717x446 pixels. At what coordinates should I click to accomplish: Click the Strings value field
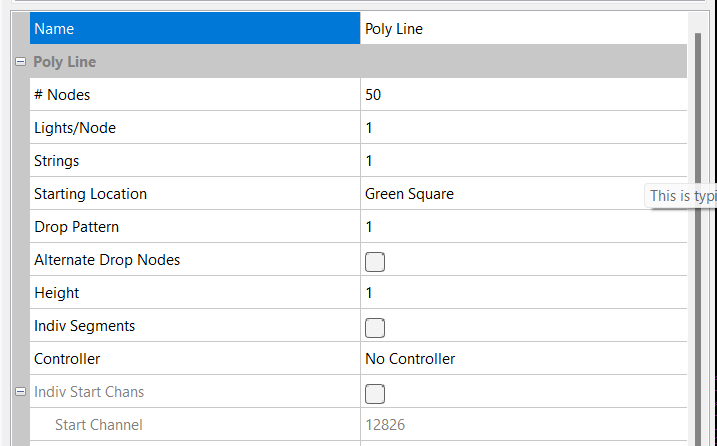(x=523, y=161)
